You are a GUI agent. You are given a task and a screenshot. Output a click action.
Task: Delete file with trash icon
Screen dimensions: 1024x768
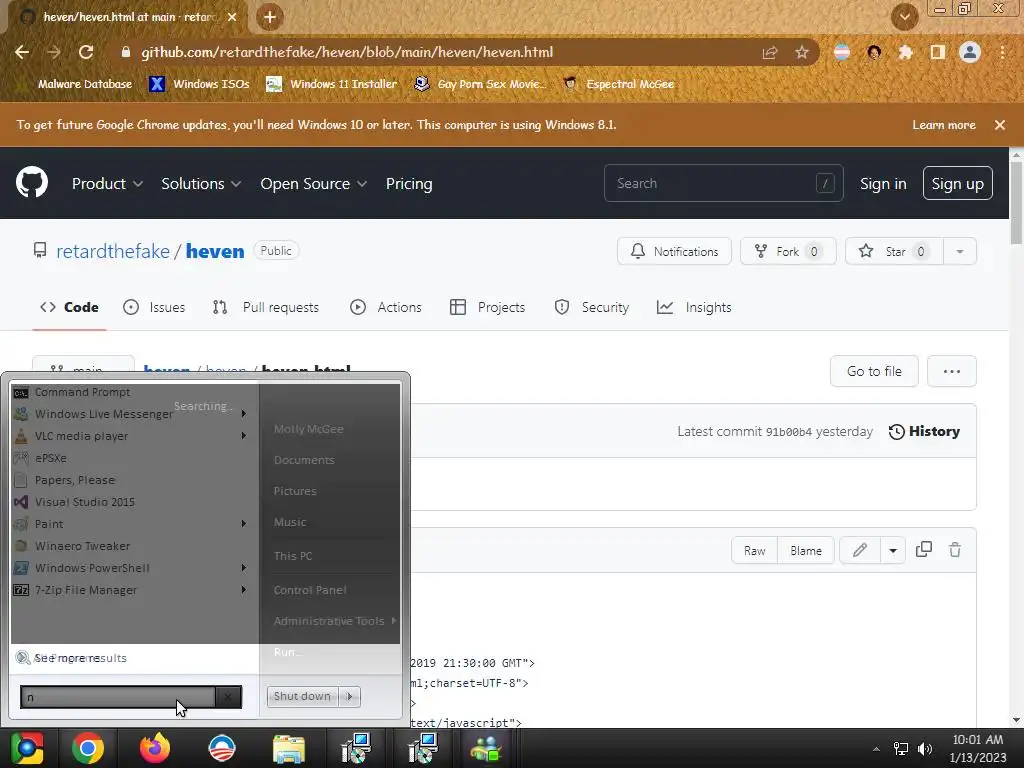click(955, 550)
